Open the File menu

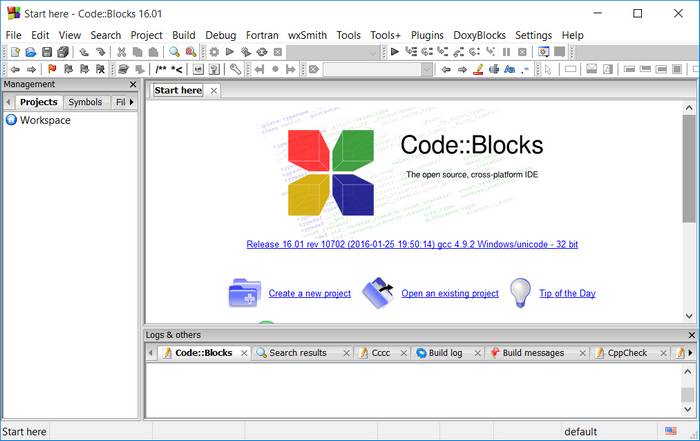click(x=13, y=35)
